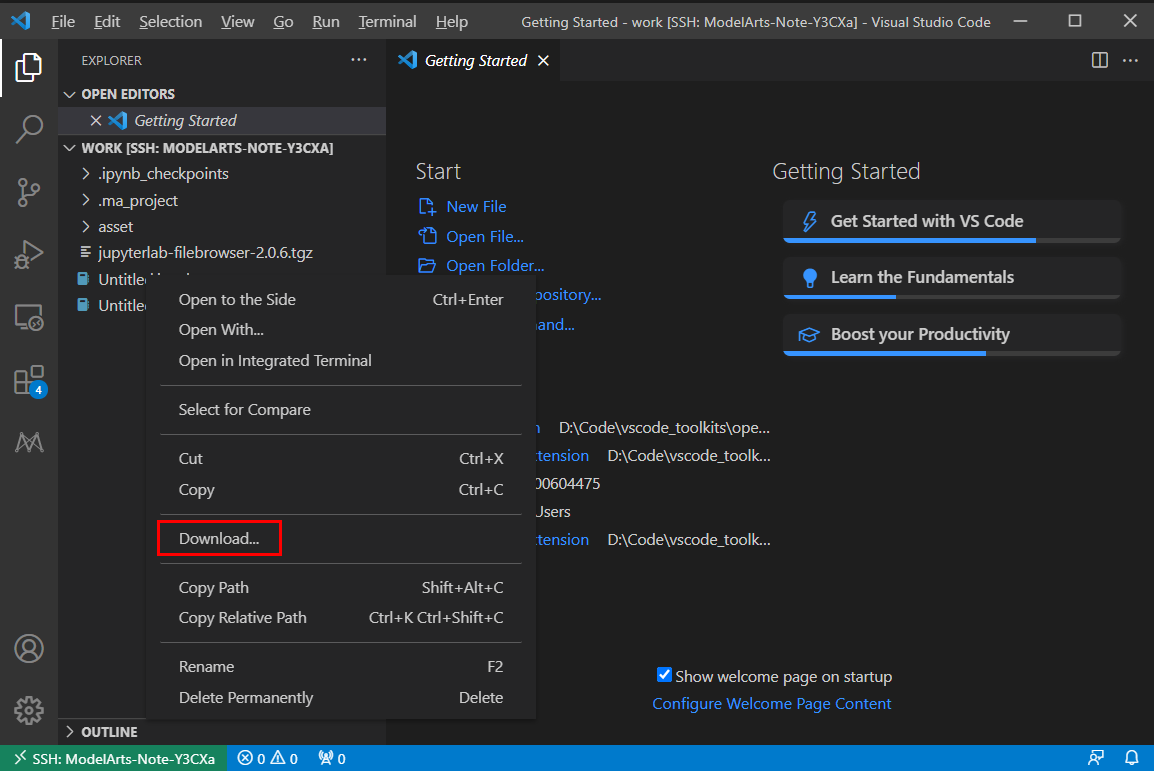Expand the asset folder

point(86,227)
